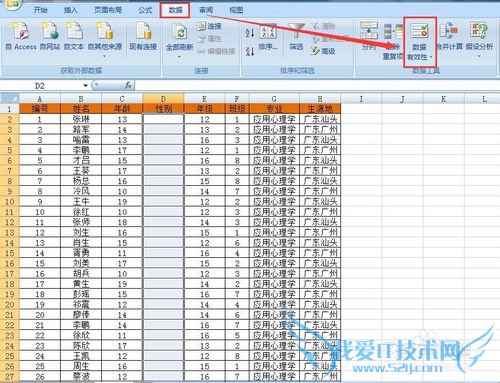Switch to the 视图 tab
This screenshot has height=383, width=500.
coord(236,10)
